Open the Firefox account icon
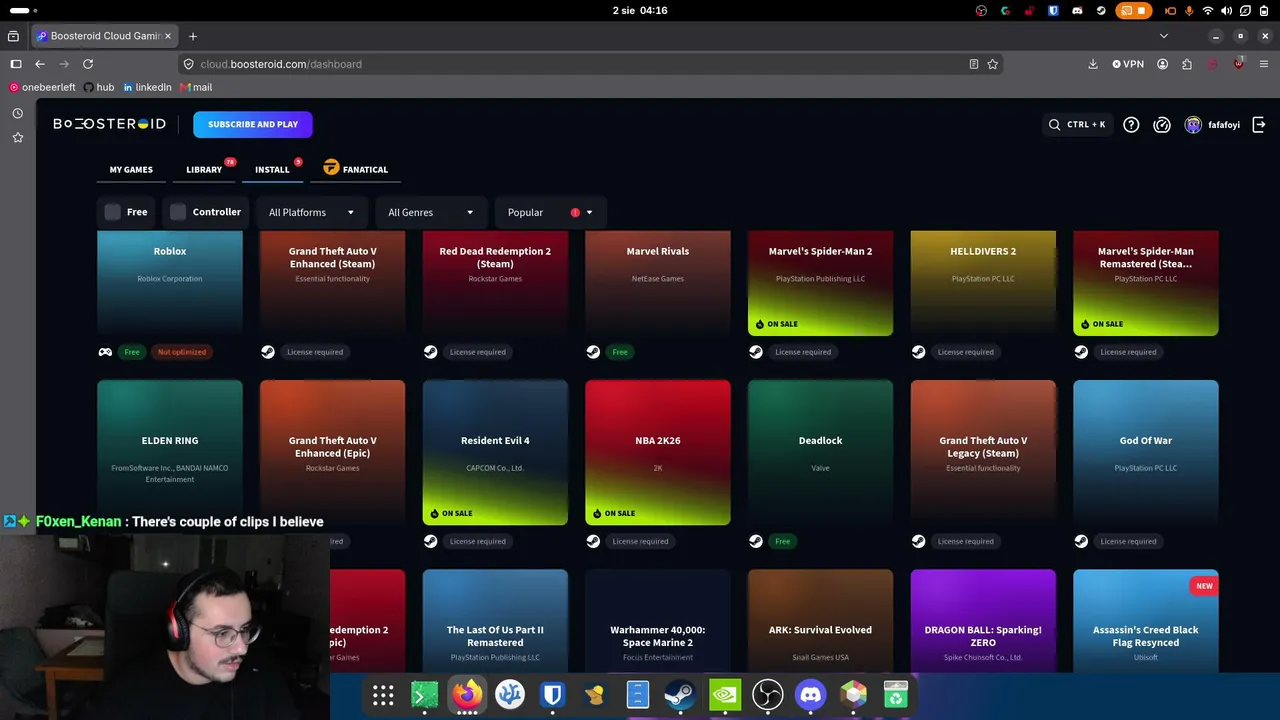This screenshot has height=720, width=1280. pyautogui.click(x=1162, y=64)
